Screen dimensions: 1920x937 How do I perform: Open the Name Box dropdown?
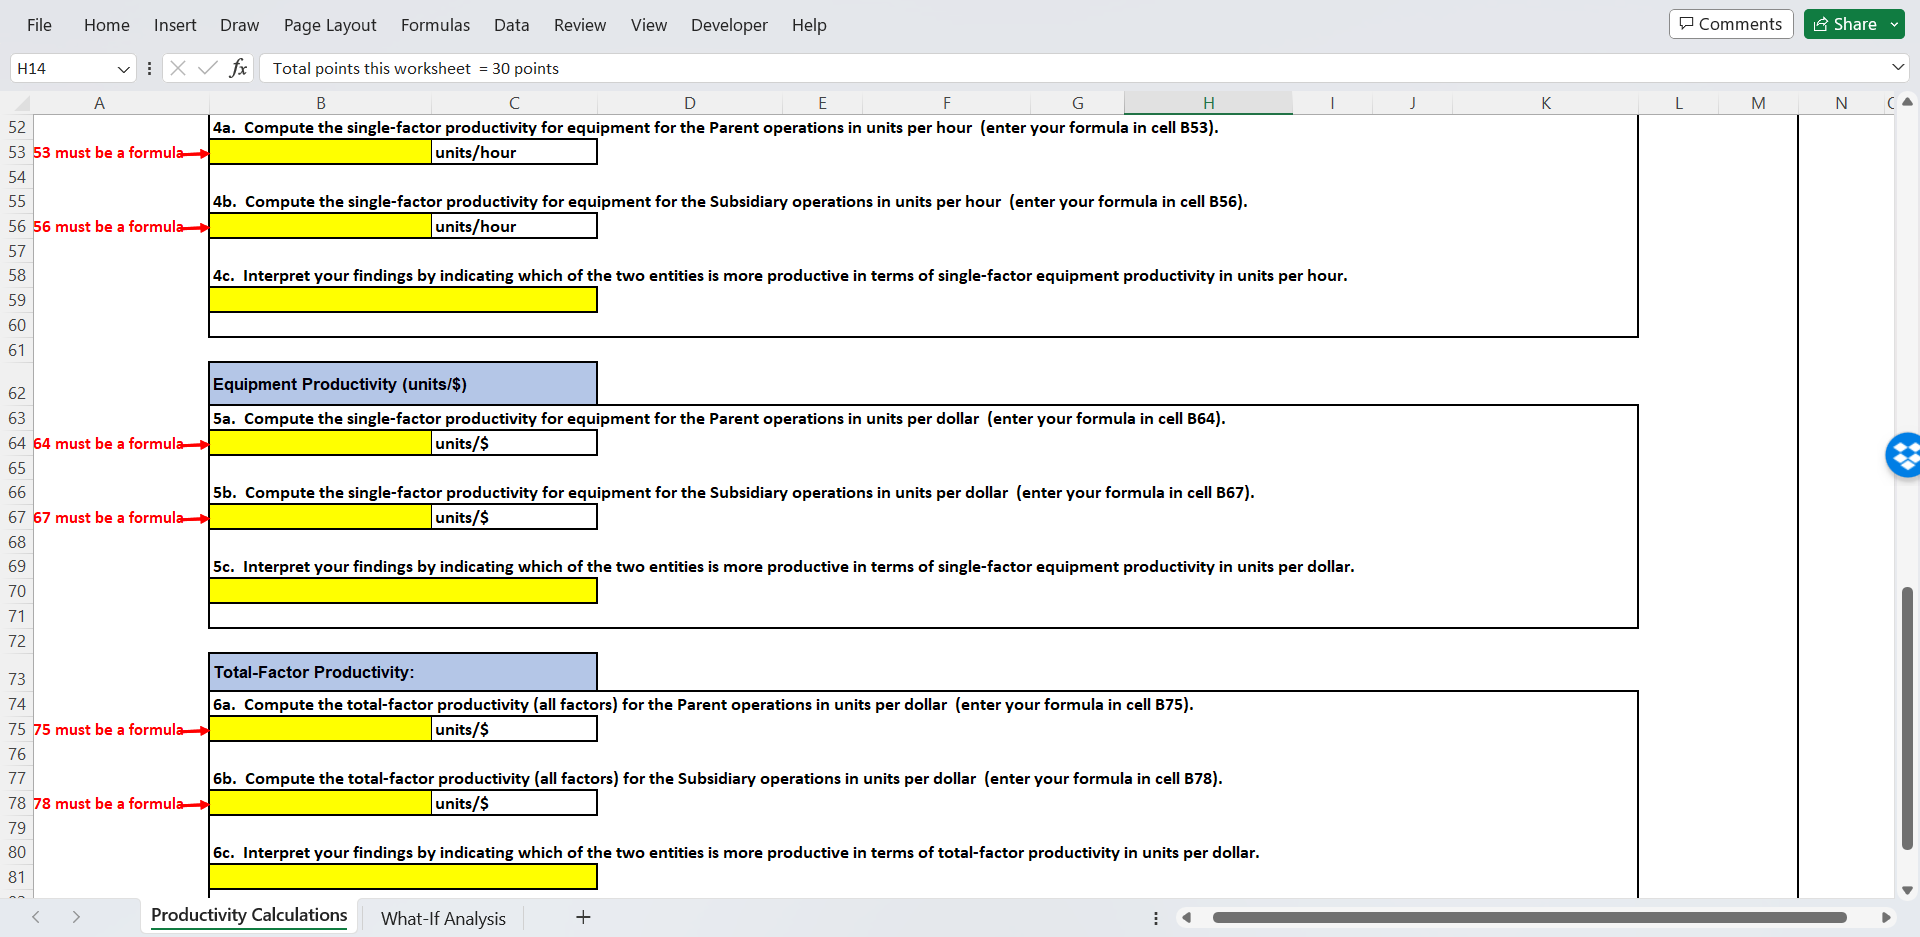[x=123, y=68]
